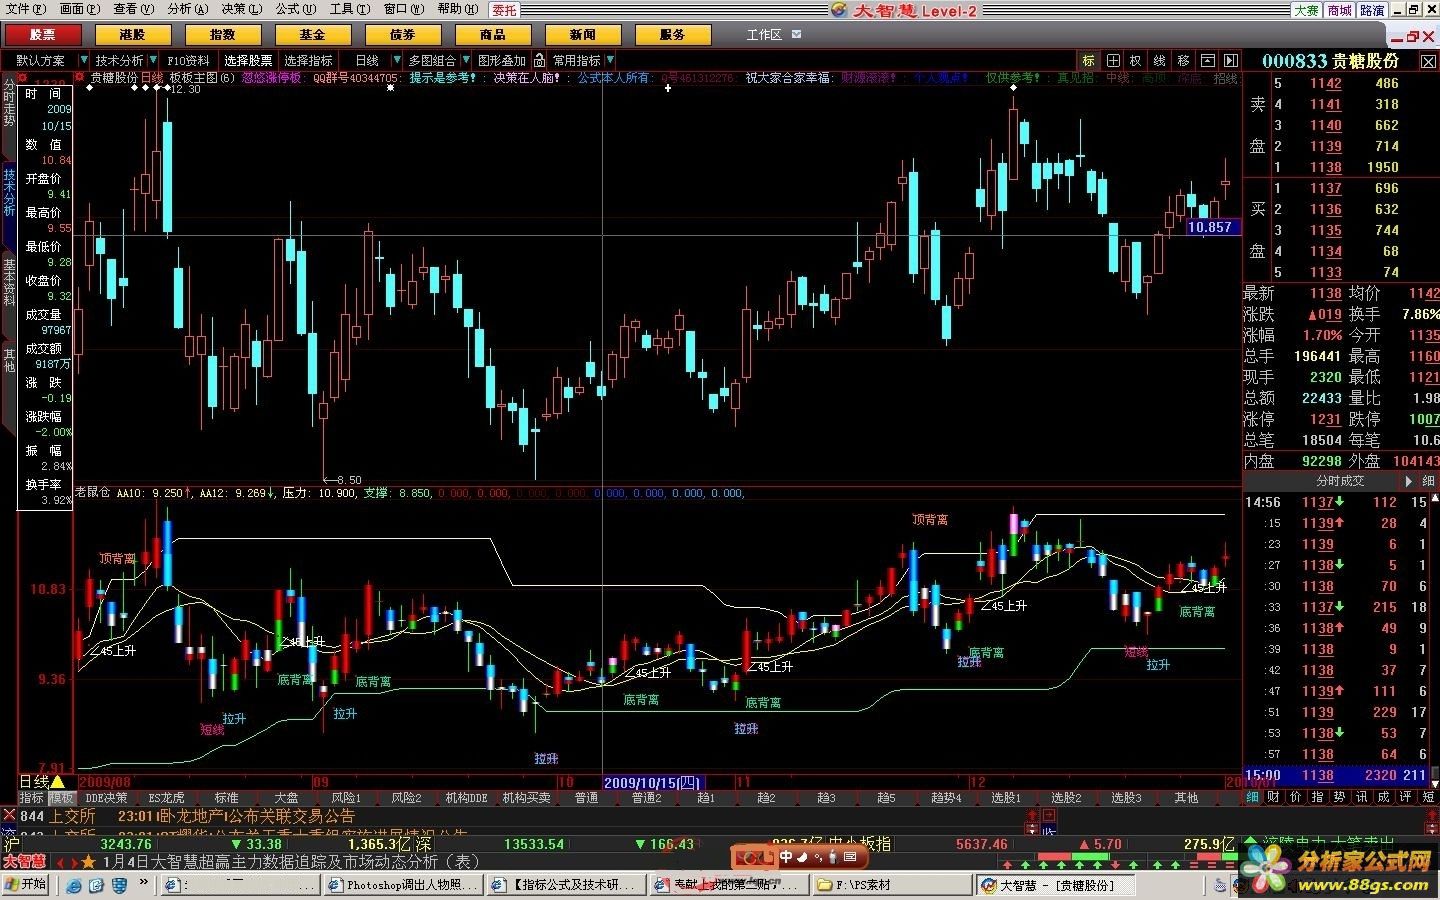Image resolution: width=1440 pixels, height=900 pixels.
Task: Click the 势 trend tab icon
Action: tap(1339, 797)
